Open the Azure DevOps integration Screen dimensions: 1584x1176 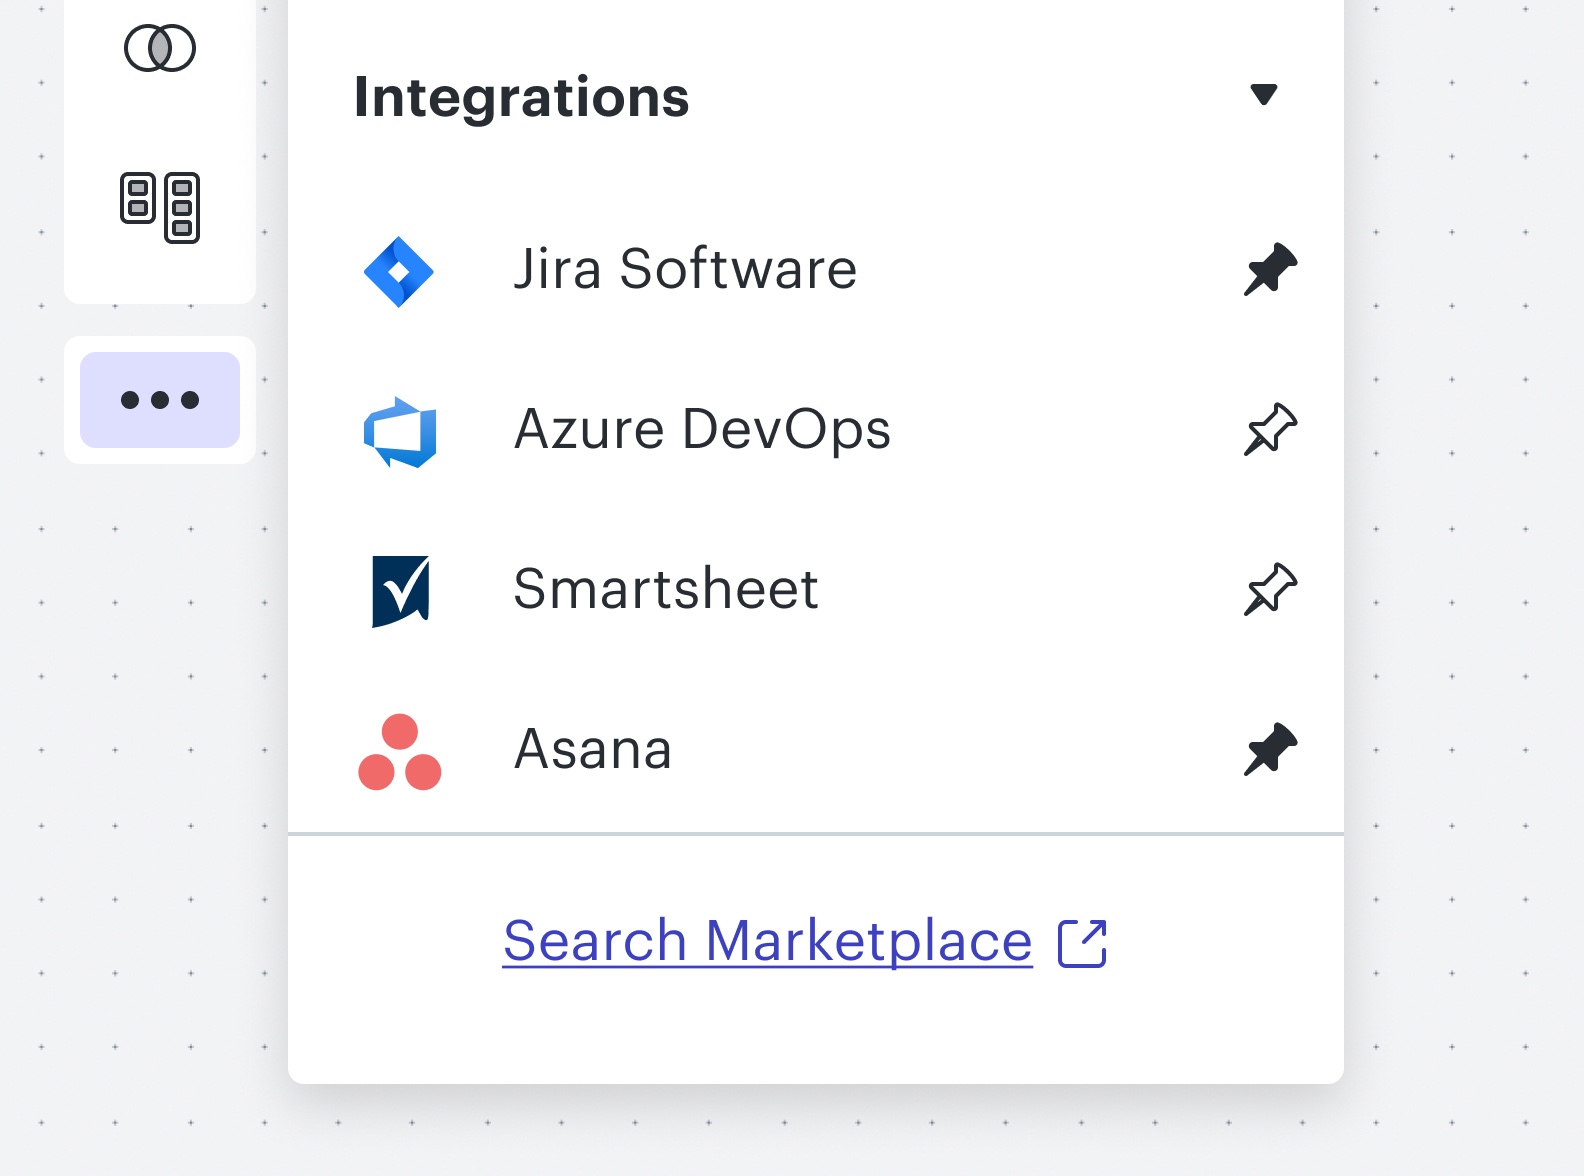tap(702, 430)
